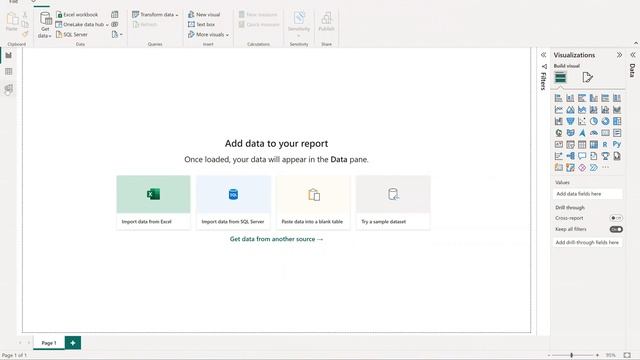Select the Gauge visual

click(x=593, y=133)
